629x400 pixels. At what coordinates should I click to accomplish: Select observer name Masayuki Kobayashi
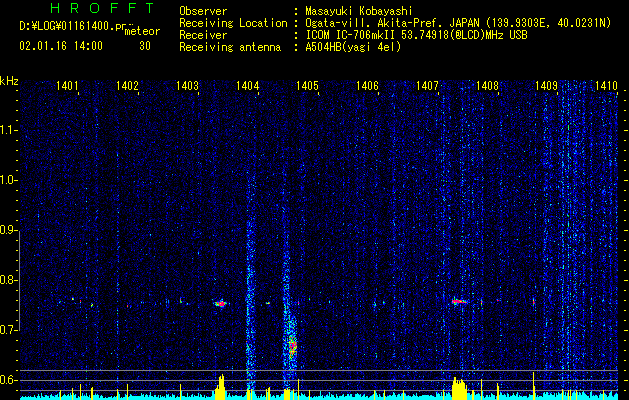pyautogui.click(x=359, y=11)
